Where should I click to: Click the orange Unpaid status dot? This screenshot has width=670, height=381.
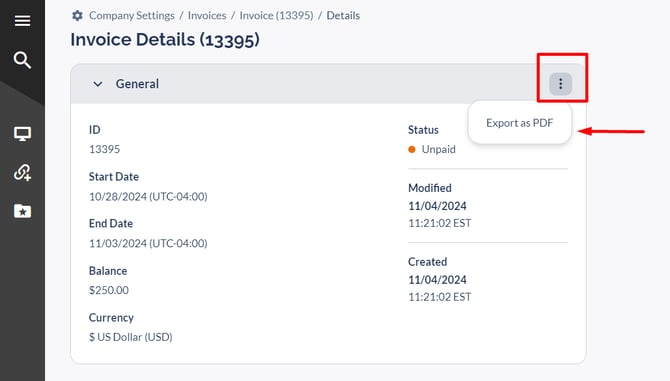[x=412, y=149]
